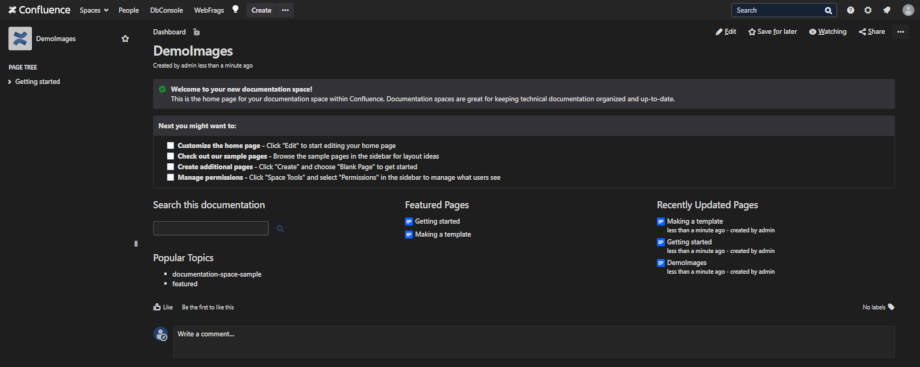The height and width of the screenshot is (367, 920).
Task: Open Getting started in the page tree
Action: point(38,82)
